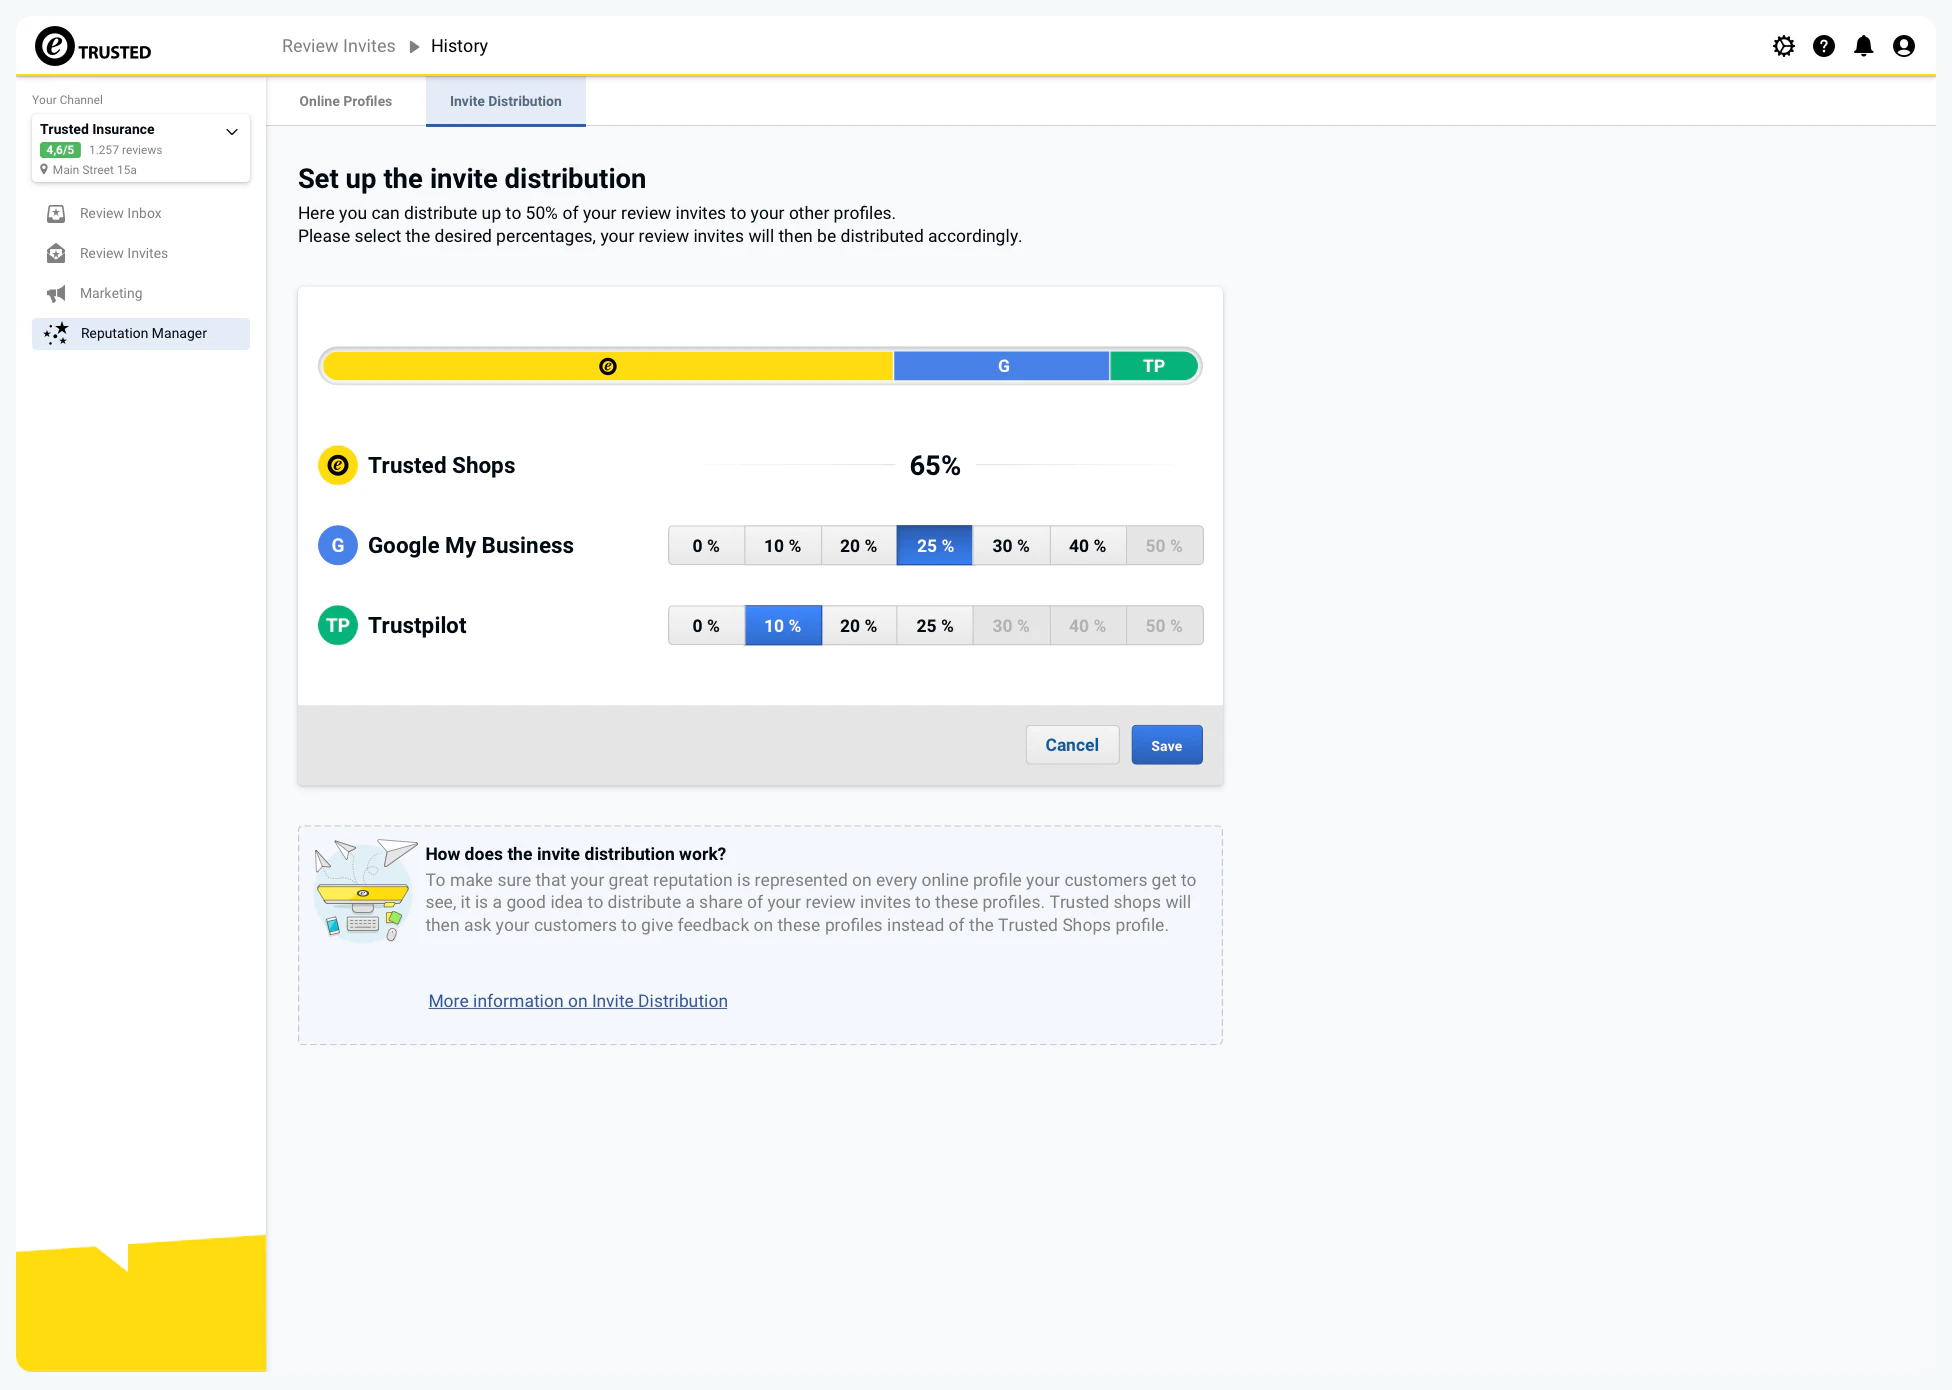Open Review Invites in the sidebar
This screenshot has height=1390, width=1952.
[124, 253]
